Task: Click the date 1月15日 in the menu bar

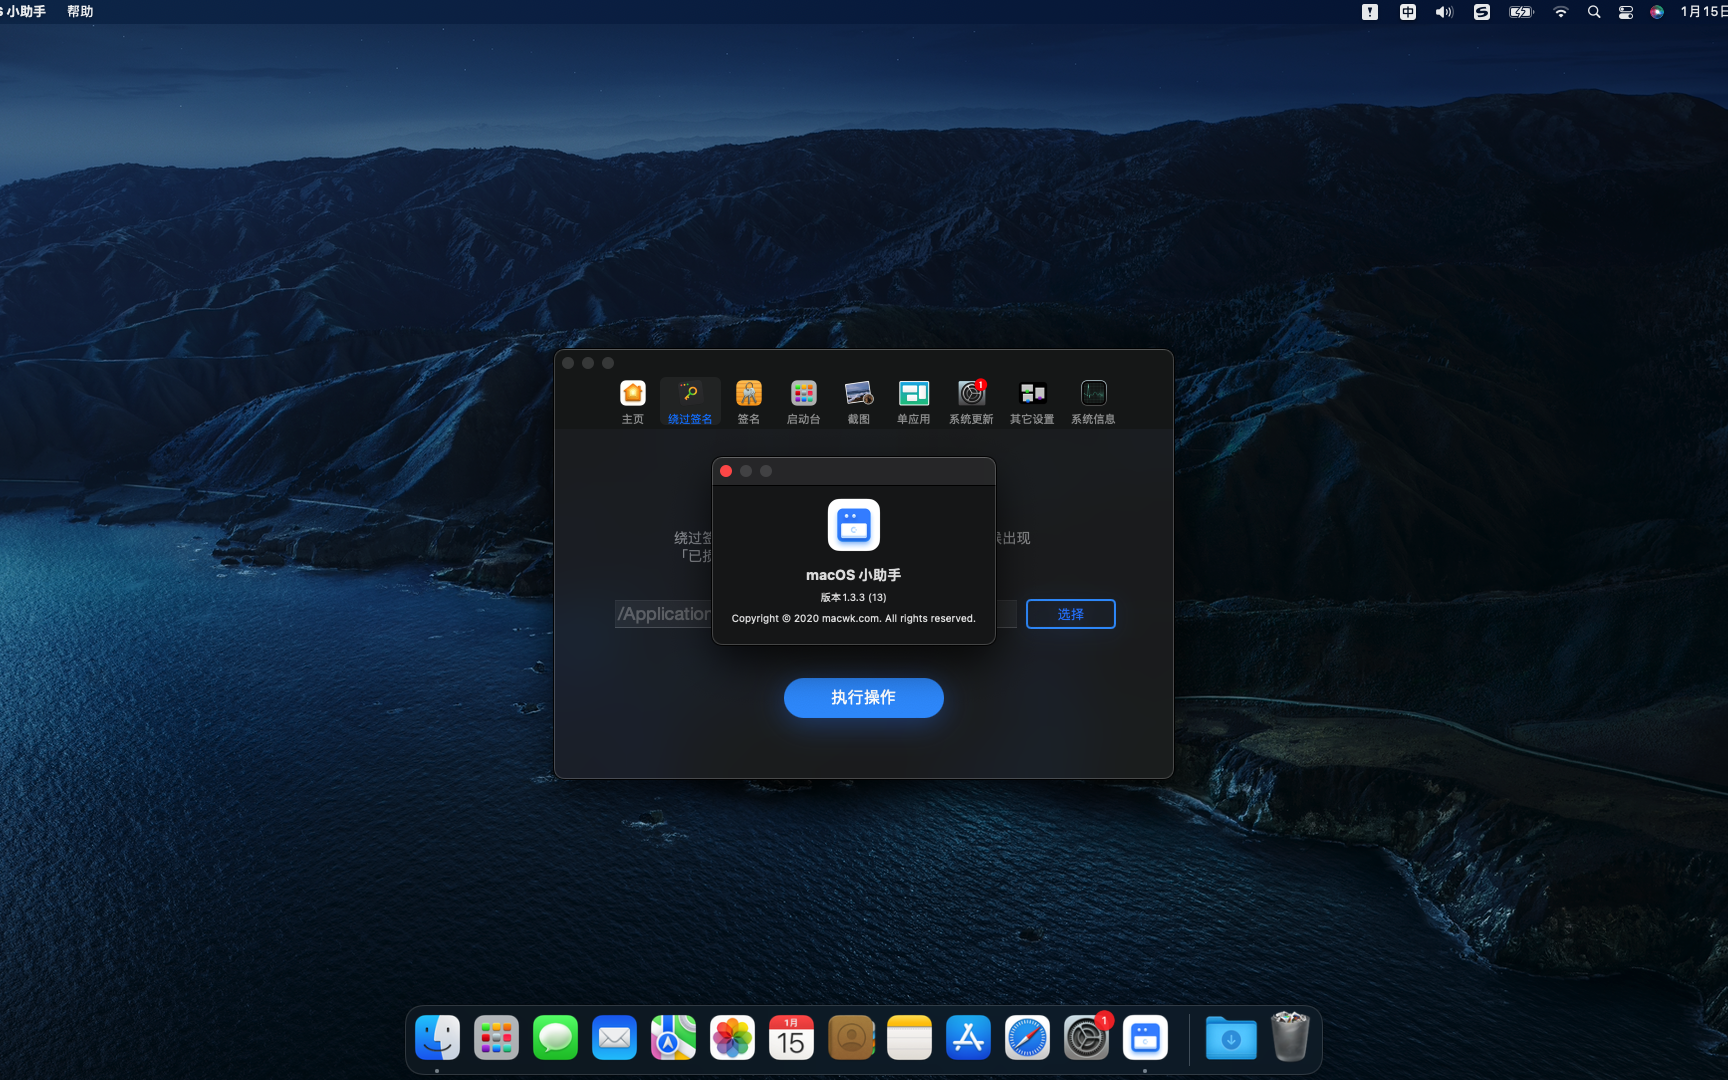Action: pyautogui.click(x=1703, y=12)
